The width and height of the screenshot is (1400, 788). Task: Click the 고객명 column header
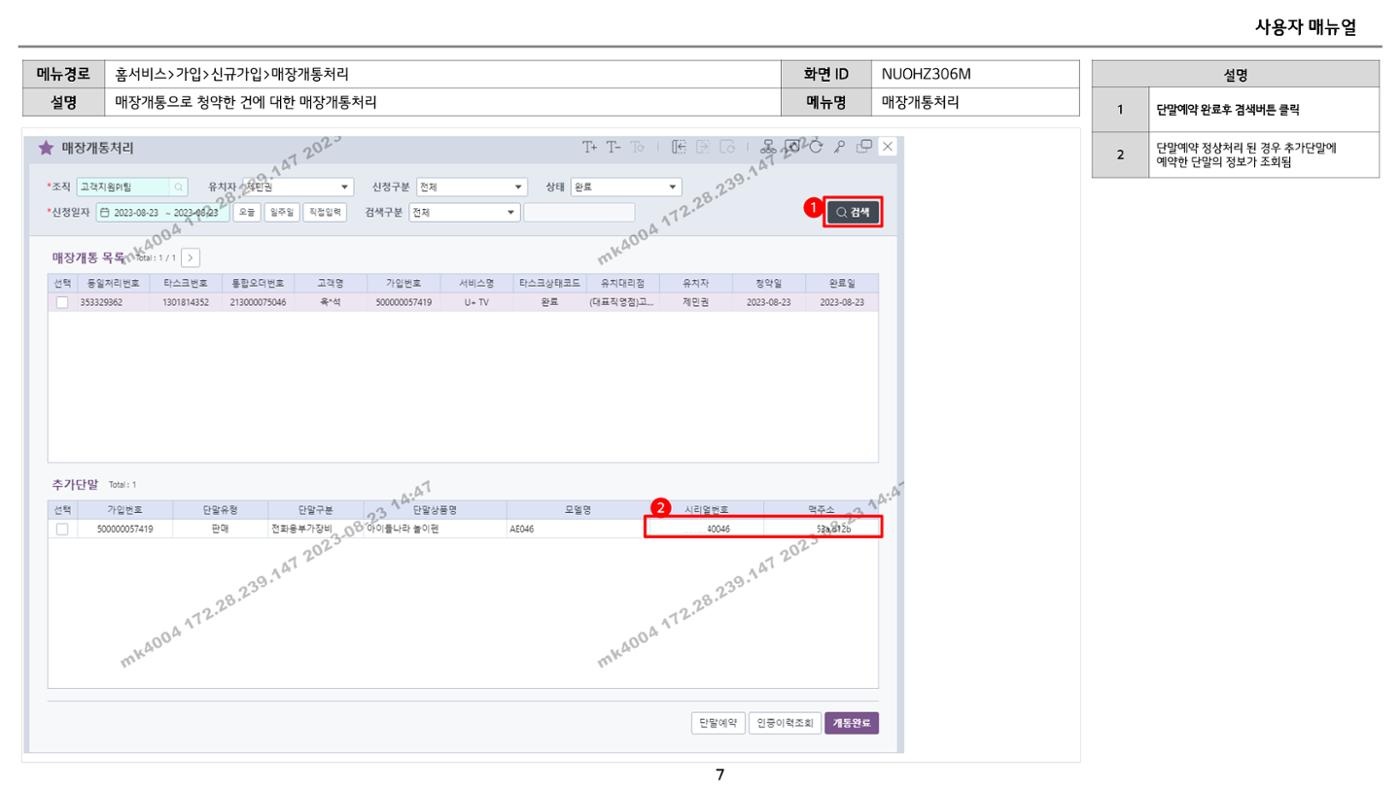point(330,283)
